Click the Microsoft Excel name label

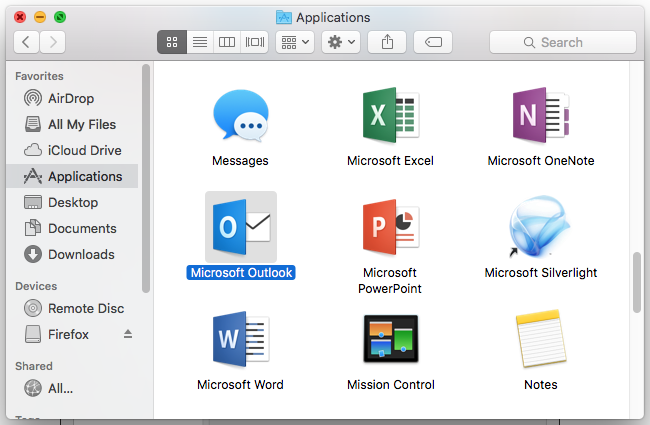pos(390,161)
